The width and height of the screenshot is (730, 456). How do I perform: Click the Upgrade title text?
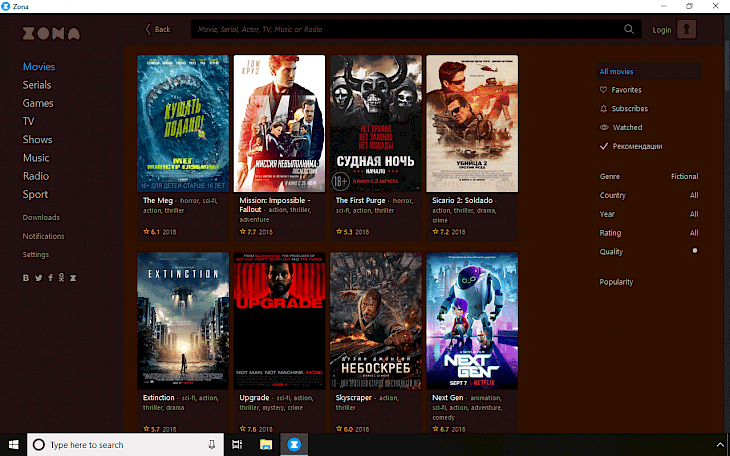point(254,397)
